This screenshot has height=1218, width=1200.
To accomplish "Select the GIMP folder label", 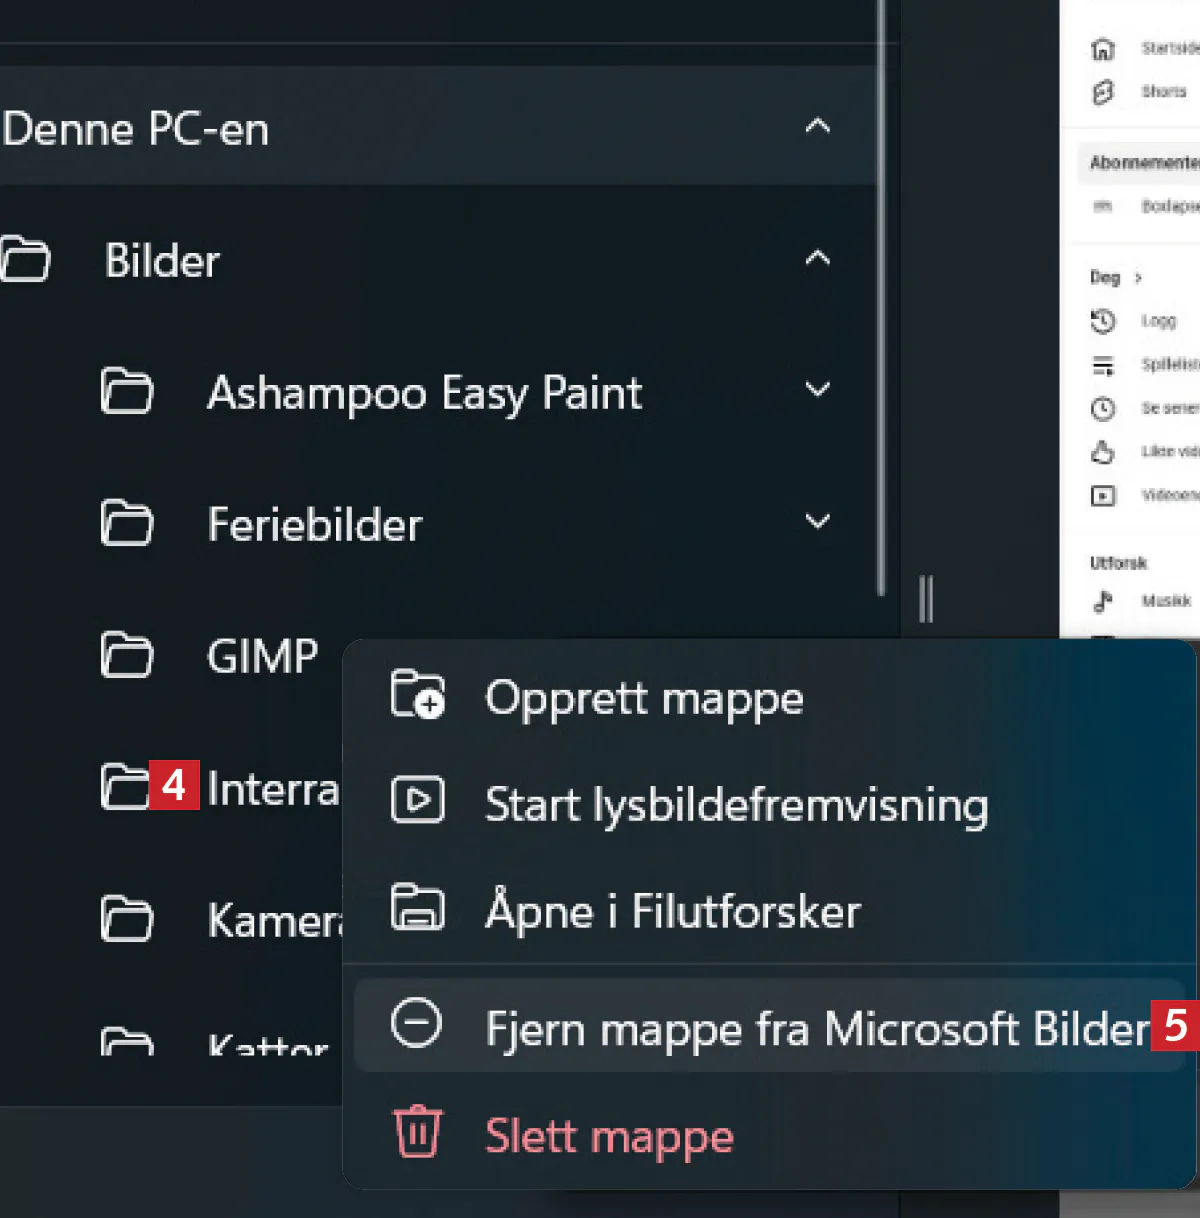I will [263, 656].
